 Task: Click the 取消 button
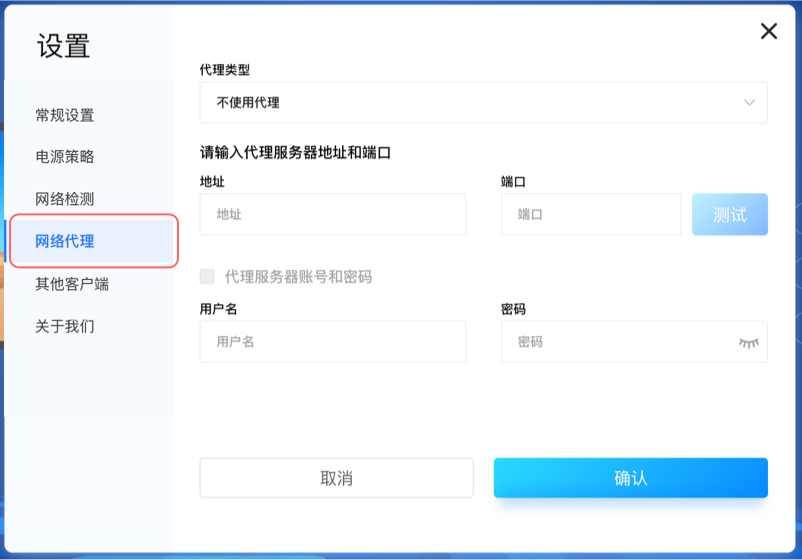[336, 478]
